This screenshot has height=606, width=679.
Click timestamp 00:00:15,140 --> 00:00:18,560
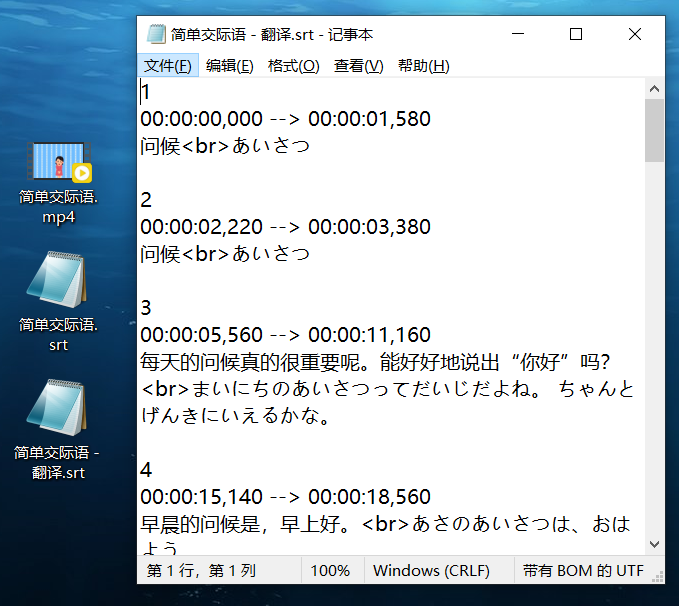[x=285, y=496]
